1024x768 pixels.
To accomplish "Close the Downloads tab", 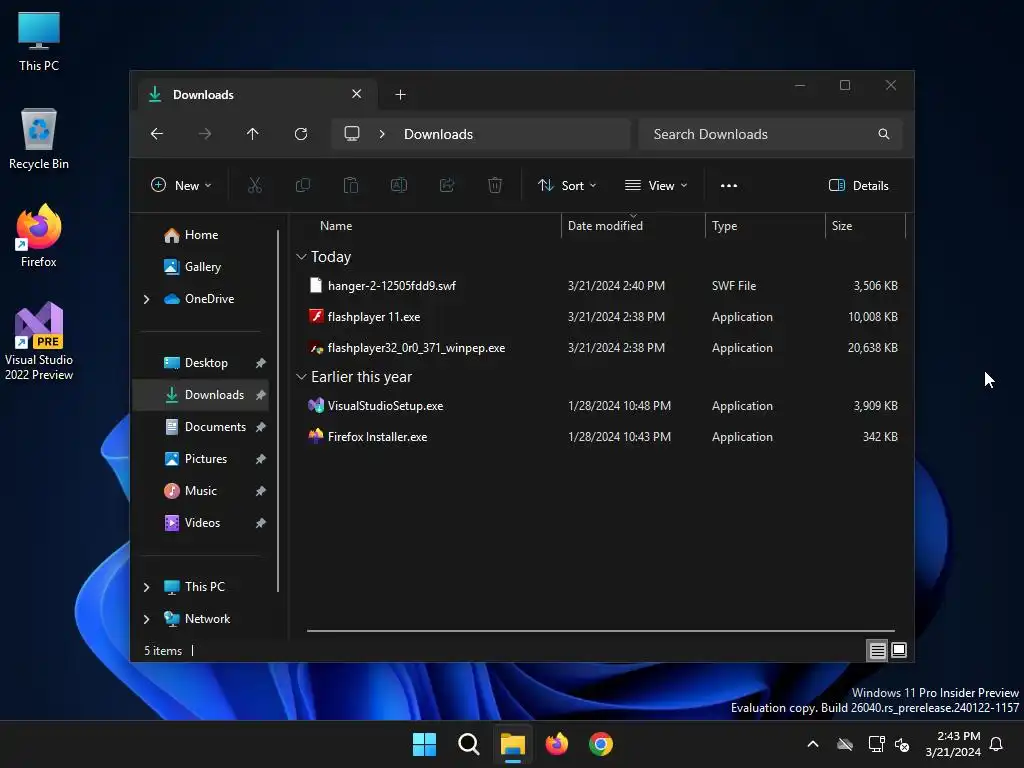I will (x=357, y=94).
